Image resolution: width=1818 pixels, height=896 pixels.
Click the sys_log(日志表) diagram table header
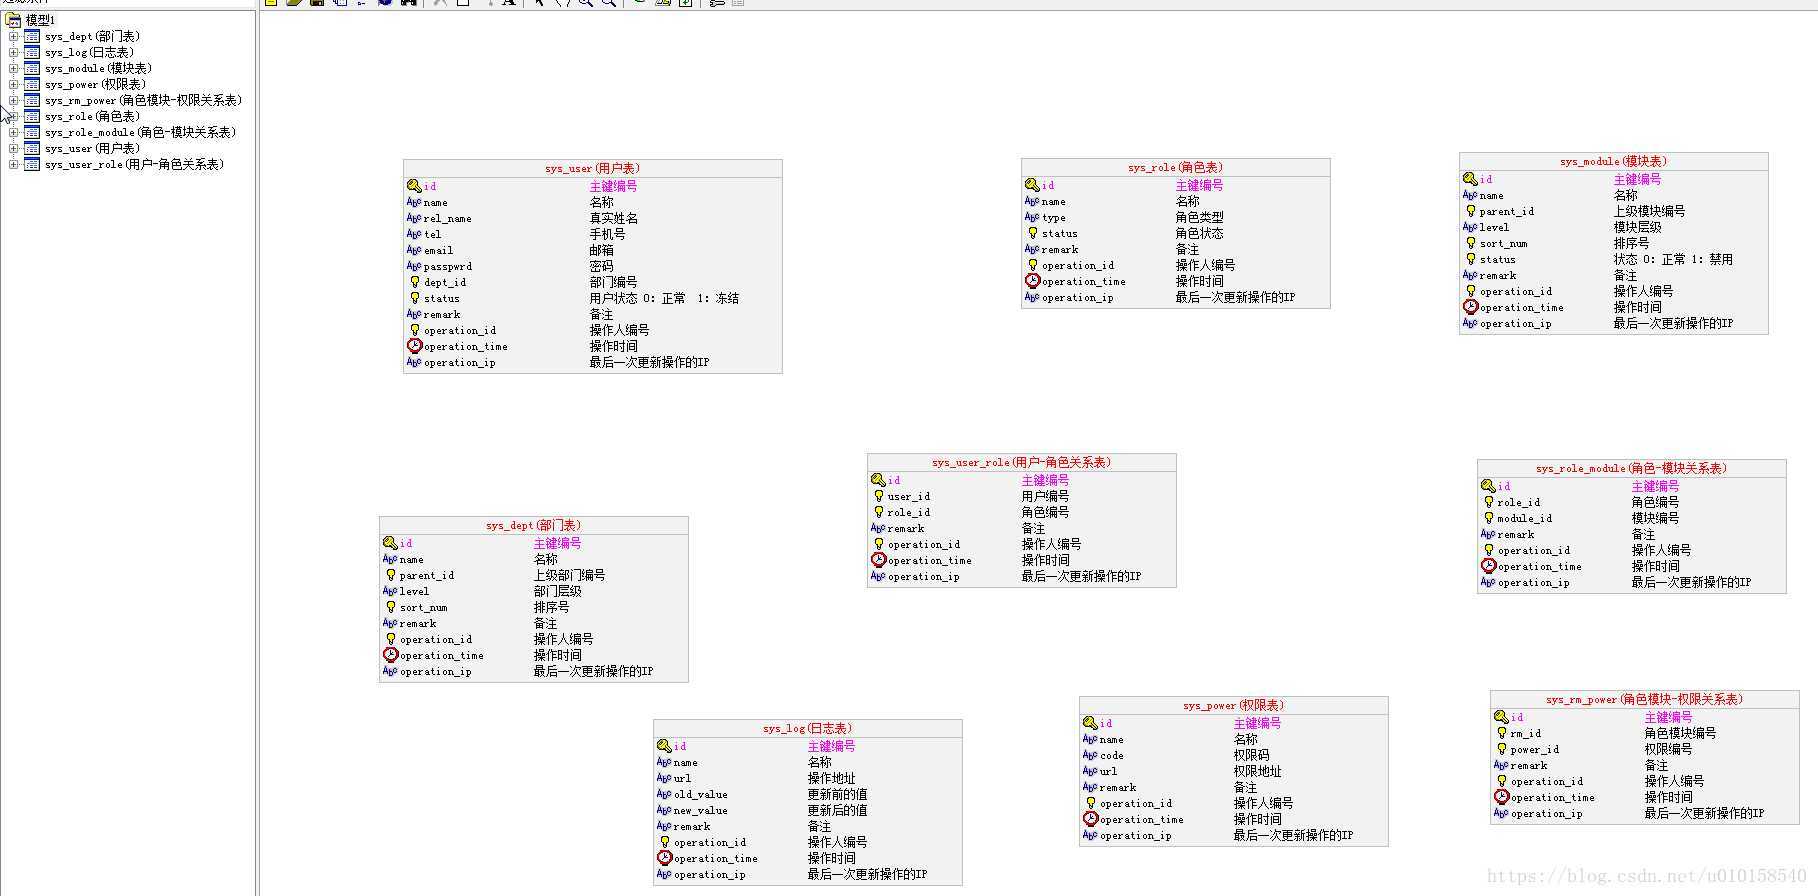(x=808, y=728)
